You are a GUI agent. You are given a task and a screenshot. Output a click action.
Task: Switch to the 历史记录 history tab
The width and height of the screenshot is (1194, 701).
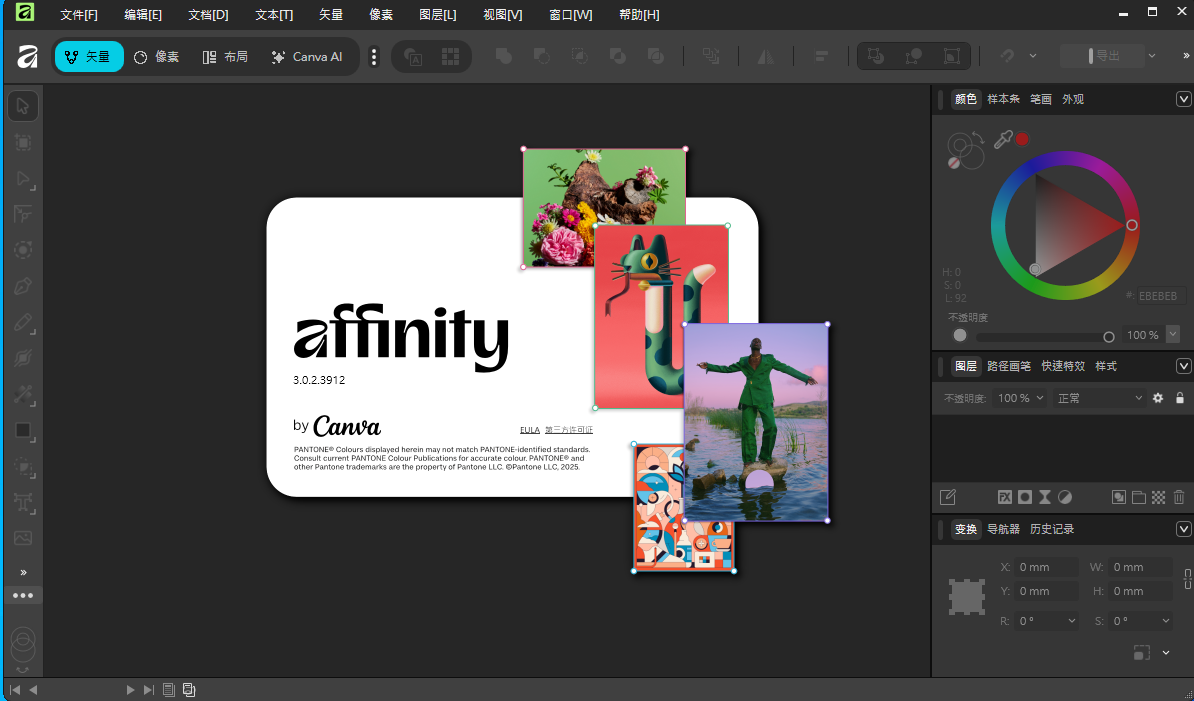tap(1052, 529)
